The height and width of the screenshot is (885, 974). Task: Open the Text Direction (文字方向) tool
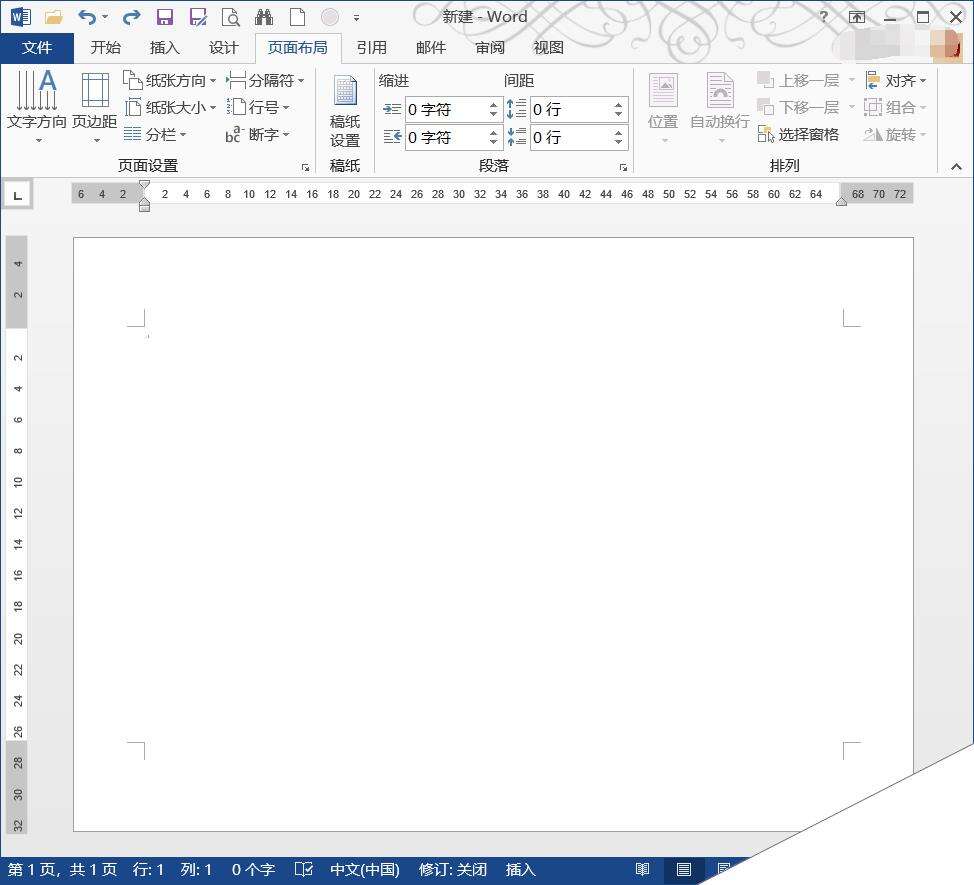[37, 107]
